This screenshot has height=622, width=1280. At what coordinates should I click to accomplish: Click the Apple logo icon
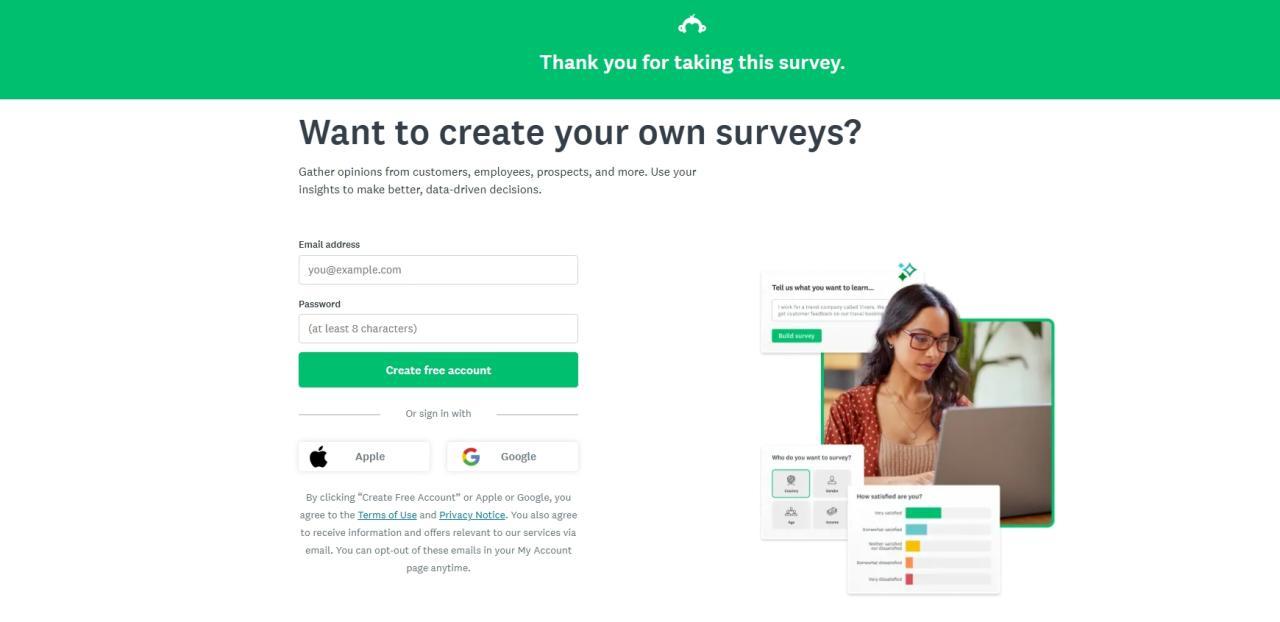pyautogui.click(x=319, y=457)
